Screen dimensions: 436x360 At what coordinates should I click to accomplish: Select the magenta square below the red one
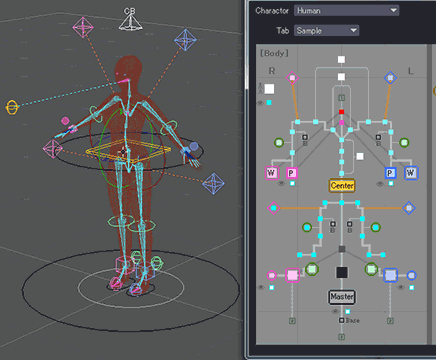341,123
